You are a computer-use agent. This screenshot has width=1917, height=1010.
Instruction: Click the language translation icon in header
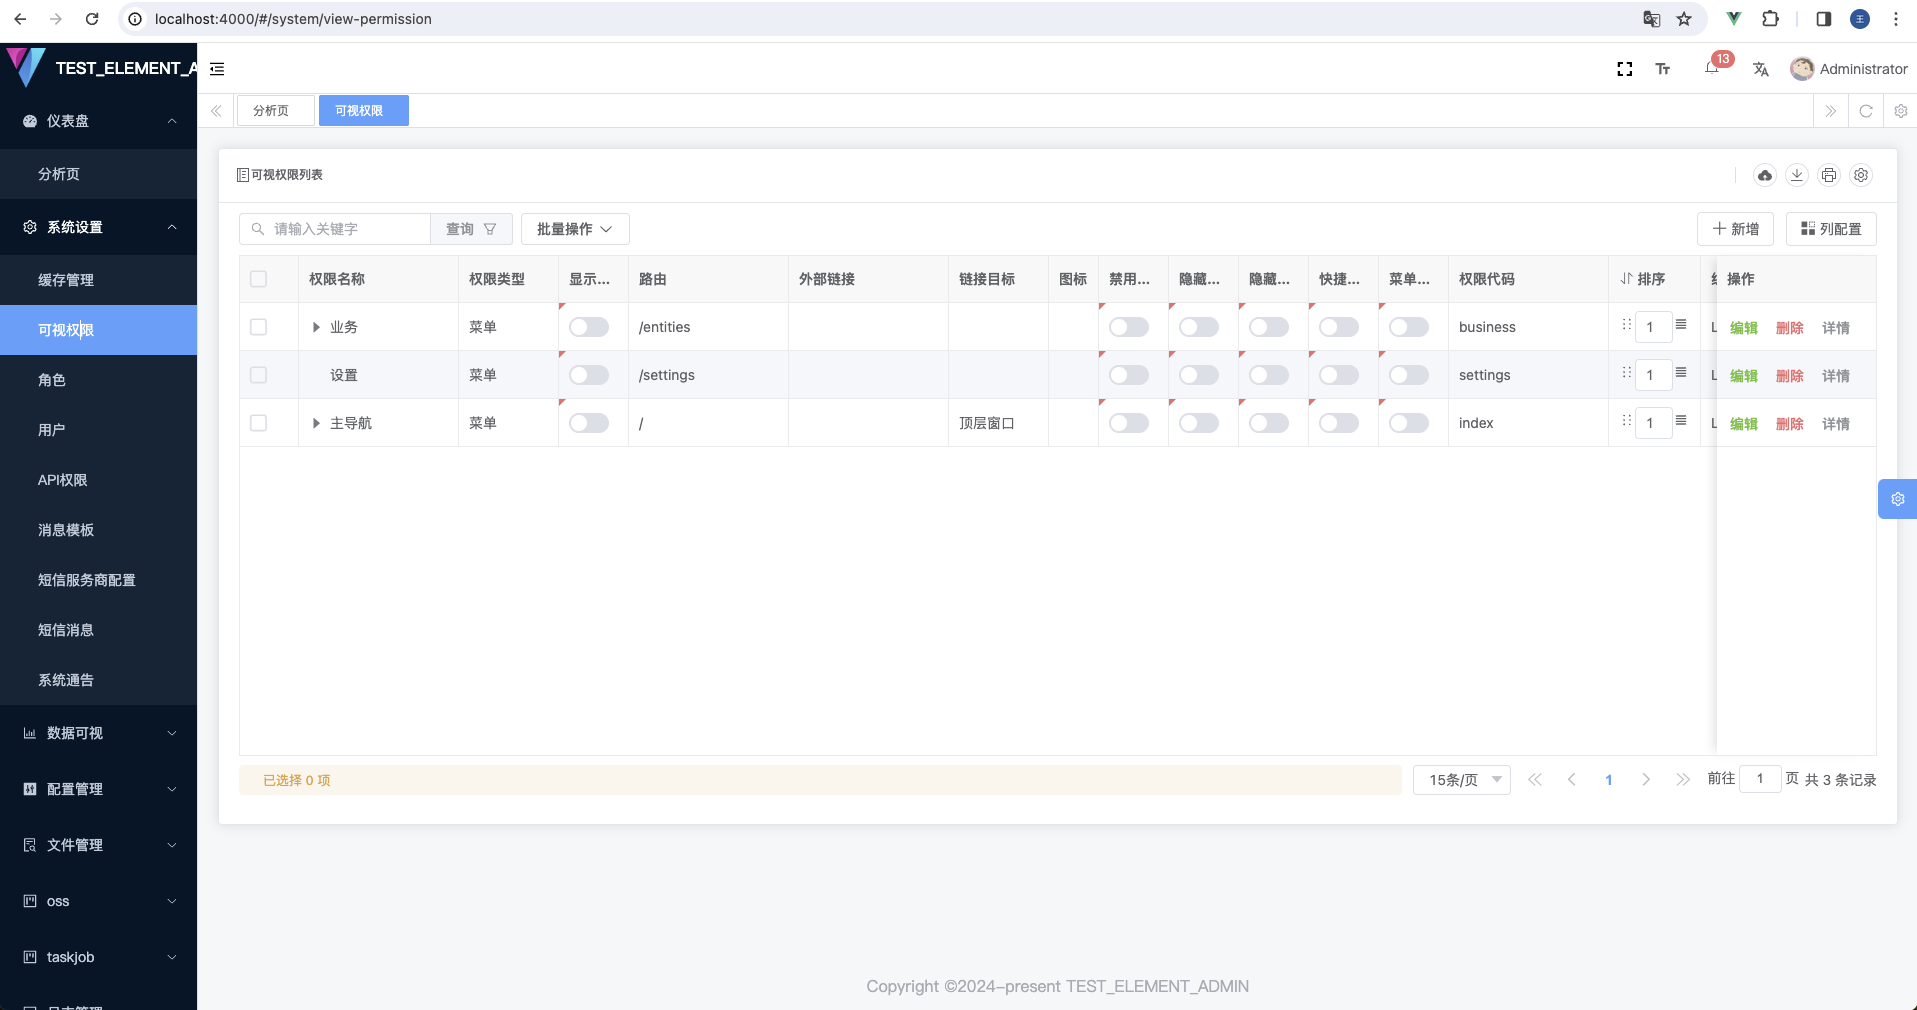pos(1760,69)
